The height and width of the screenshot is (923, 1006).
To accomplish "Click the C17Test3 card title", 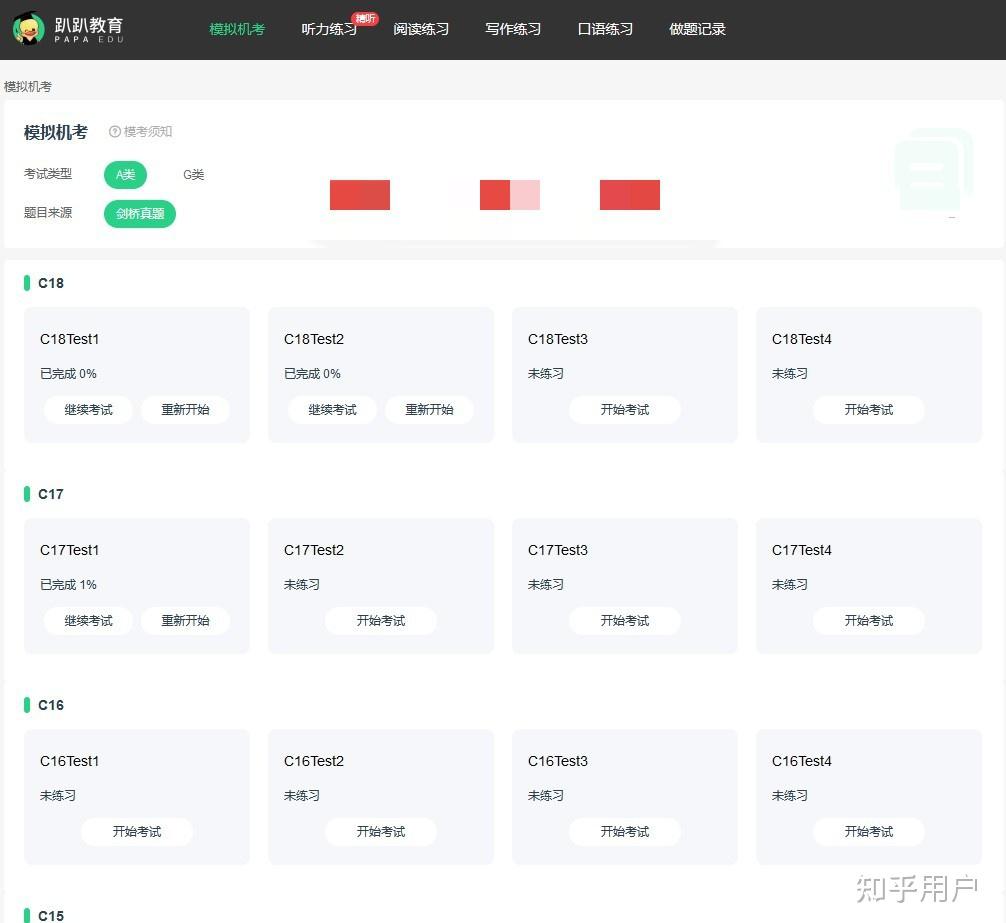I will click(558, 550).
